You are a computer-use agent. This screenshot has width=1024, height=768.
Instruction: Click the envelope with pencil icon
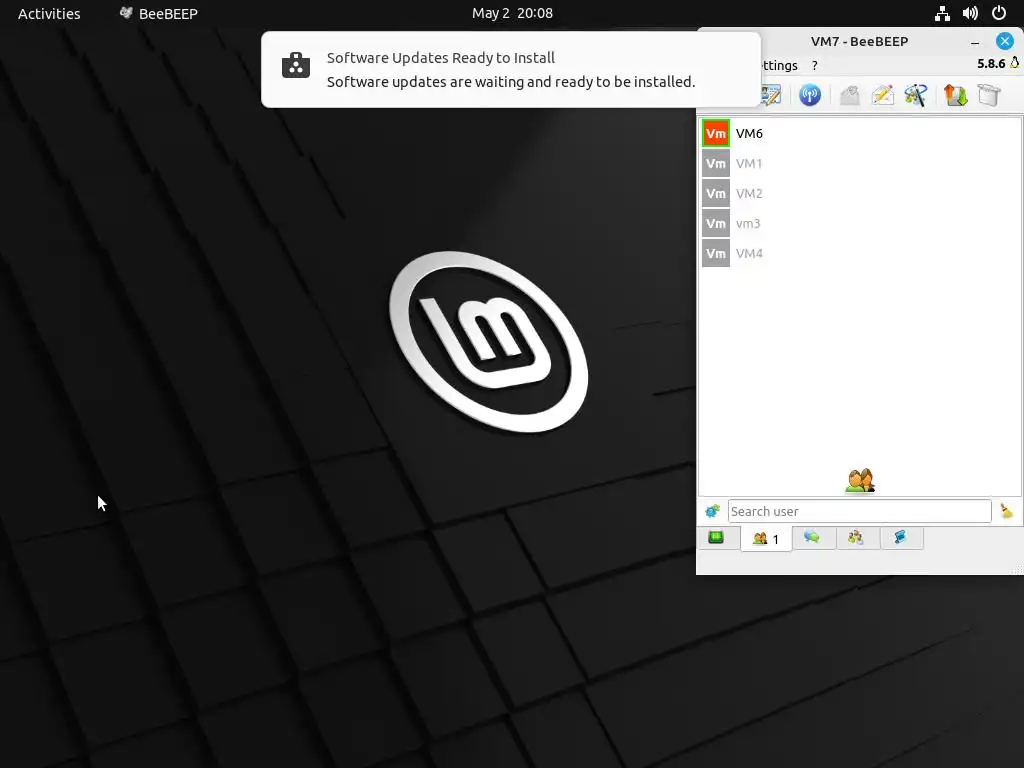click(882, 95)
